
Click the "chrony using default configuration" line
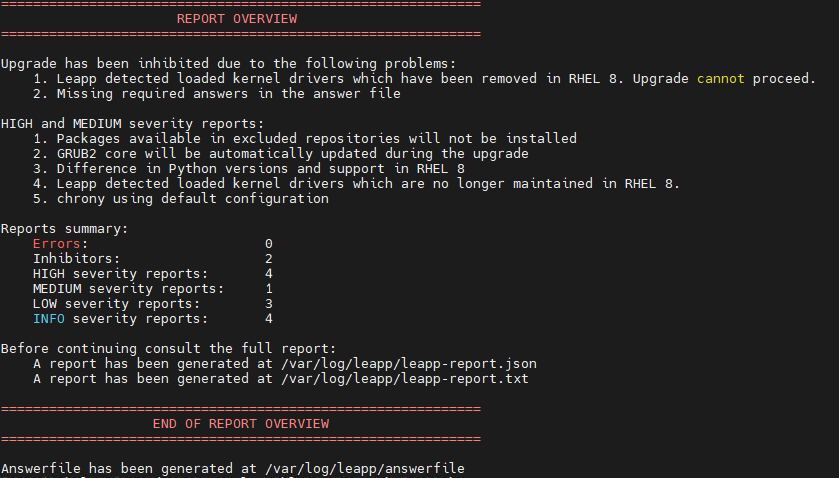[192, 199]
